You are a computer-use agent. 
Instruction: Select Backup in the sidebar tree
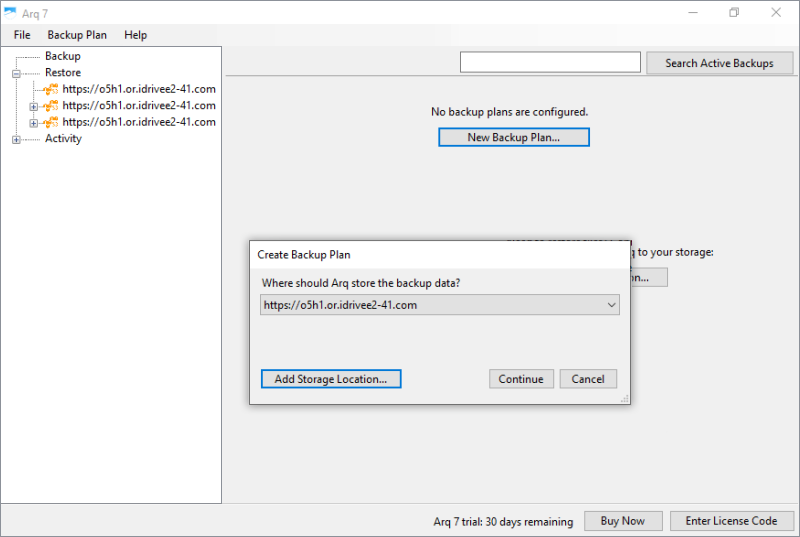(x=63, y=56)
